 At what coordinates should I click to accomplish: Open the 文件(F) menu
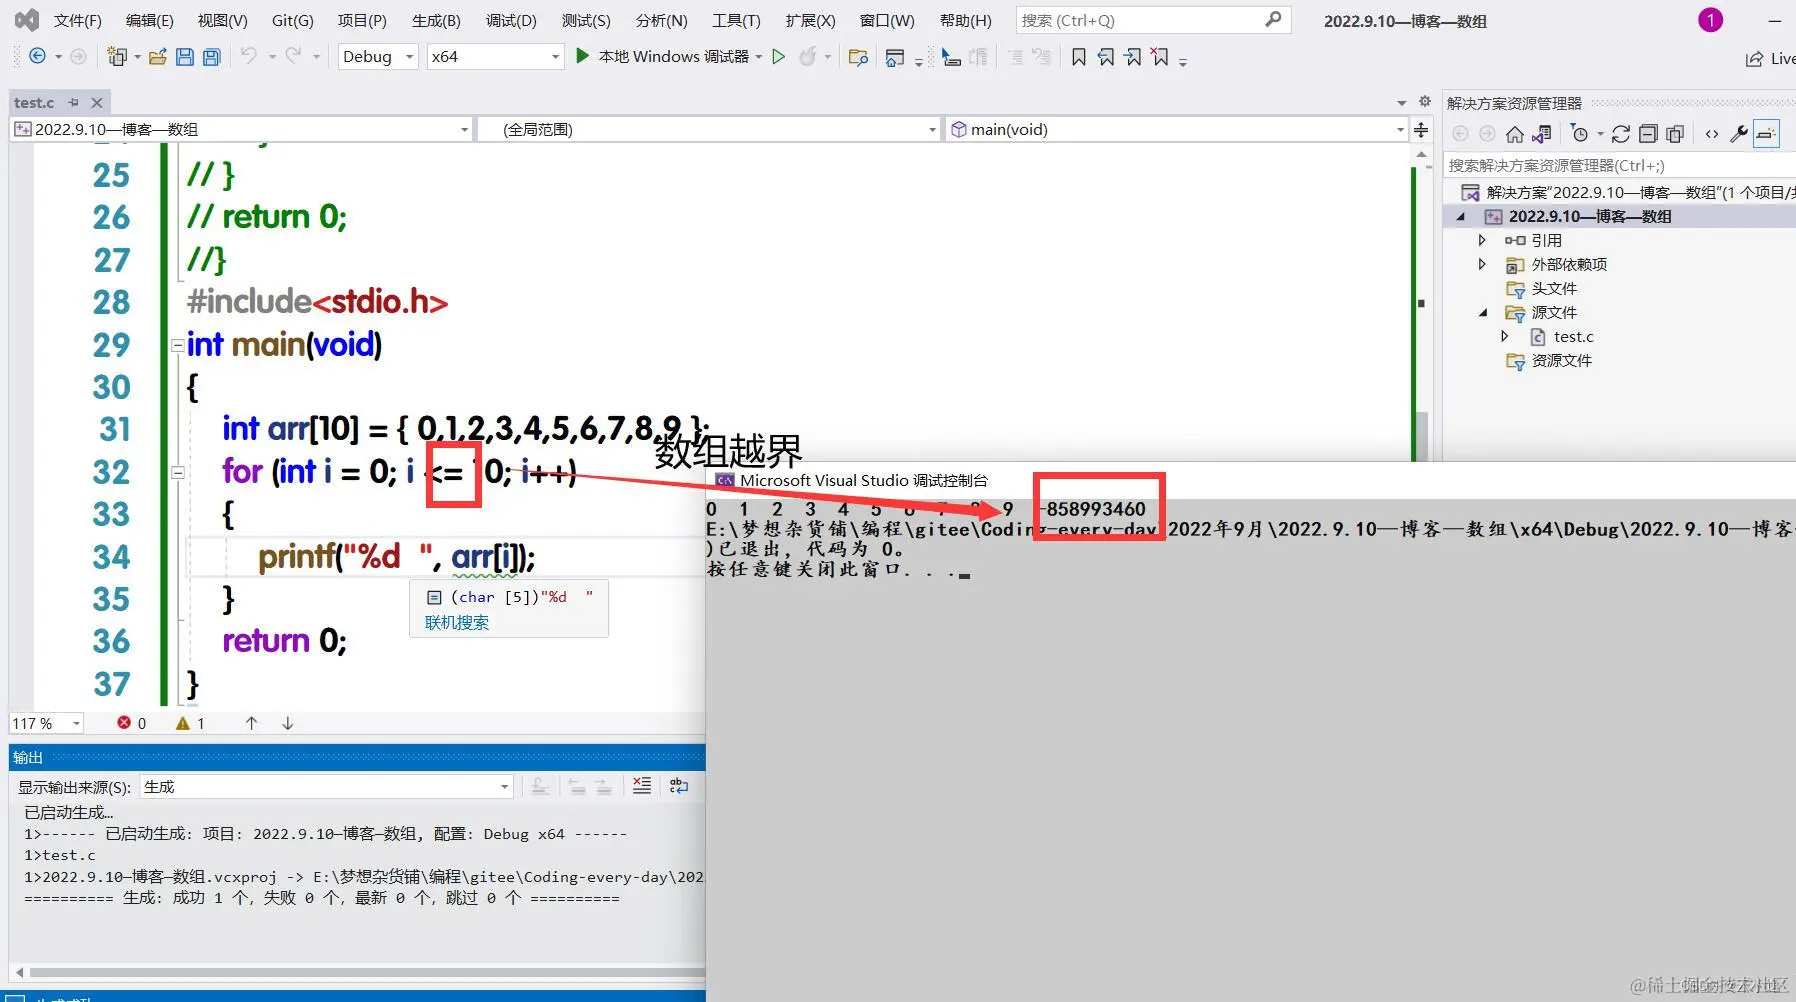click(x=77, y=20)
